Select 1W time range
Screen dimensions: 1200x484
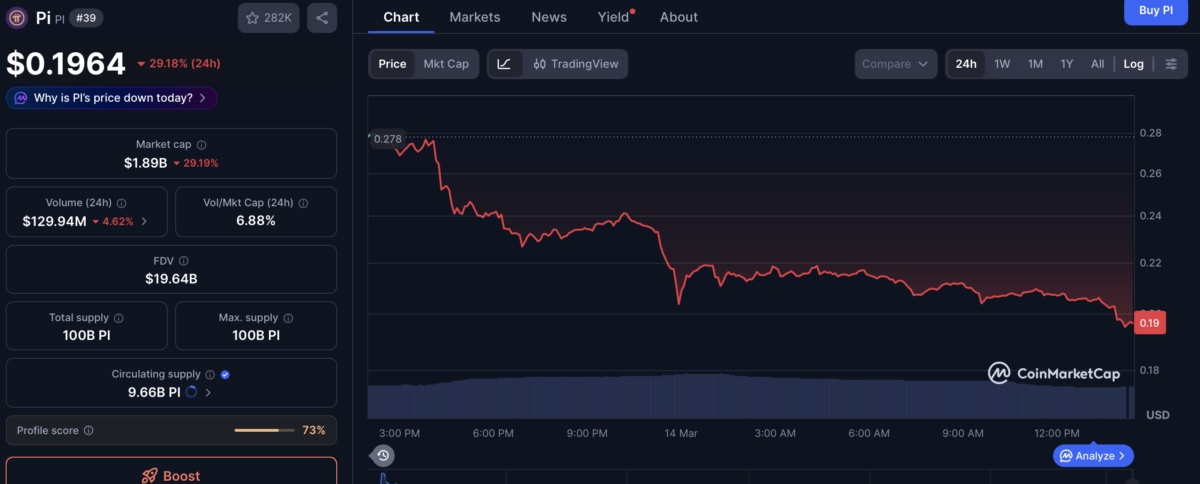pos(1002,64)
